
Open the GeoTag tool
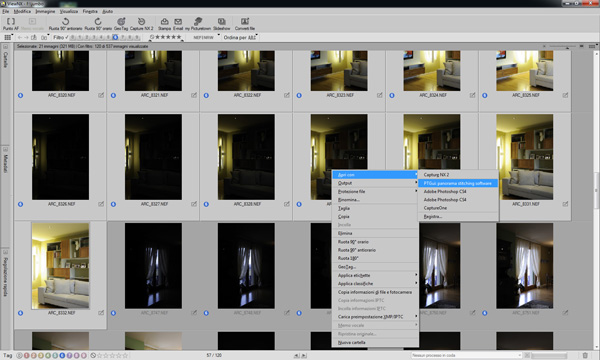[x=121, y=24]
